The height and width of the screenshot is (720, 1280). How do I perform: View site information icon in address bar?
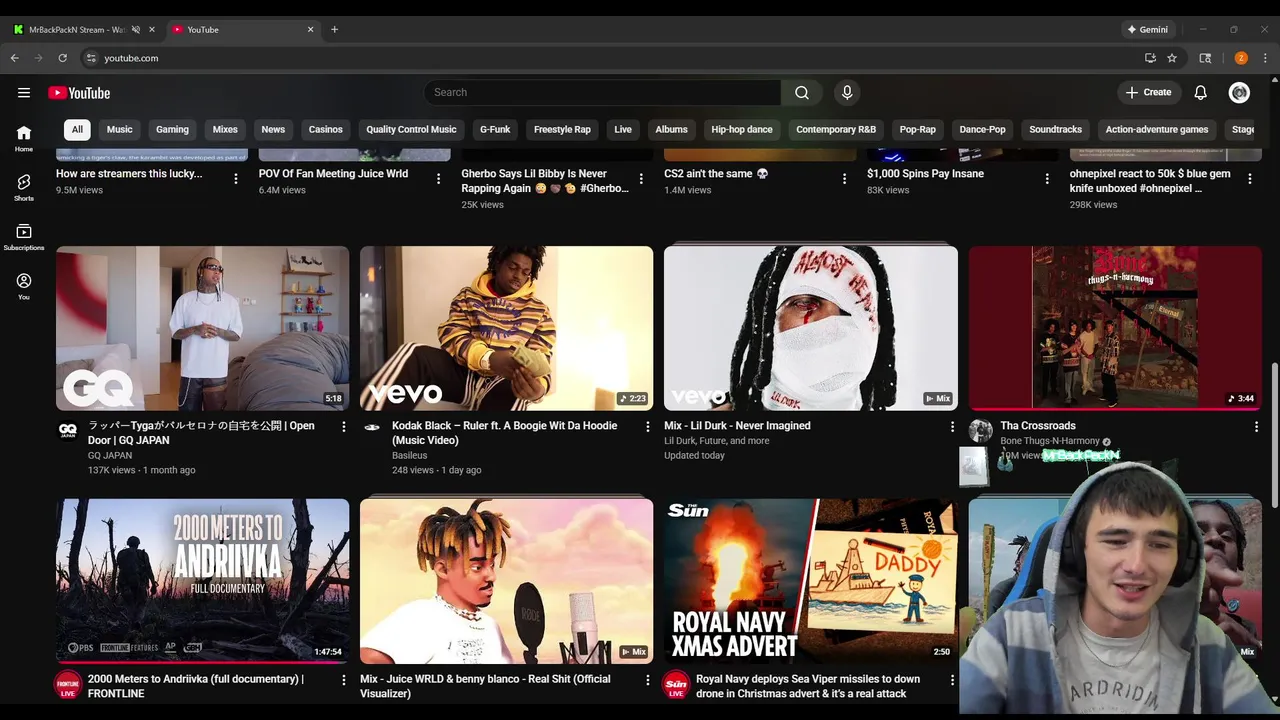click(x=91, y=58)
